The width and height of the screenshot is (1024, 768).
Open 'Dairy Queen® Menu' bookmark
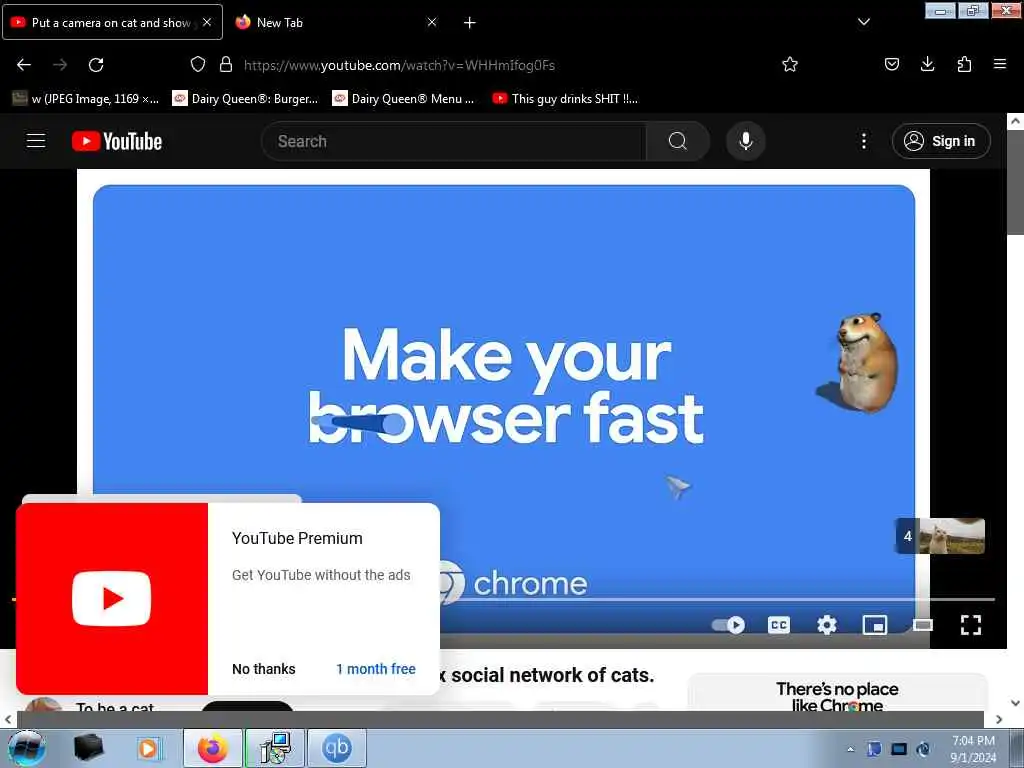404,99
